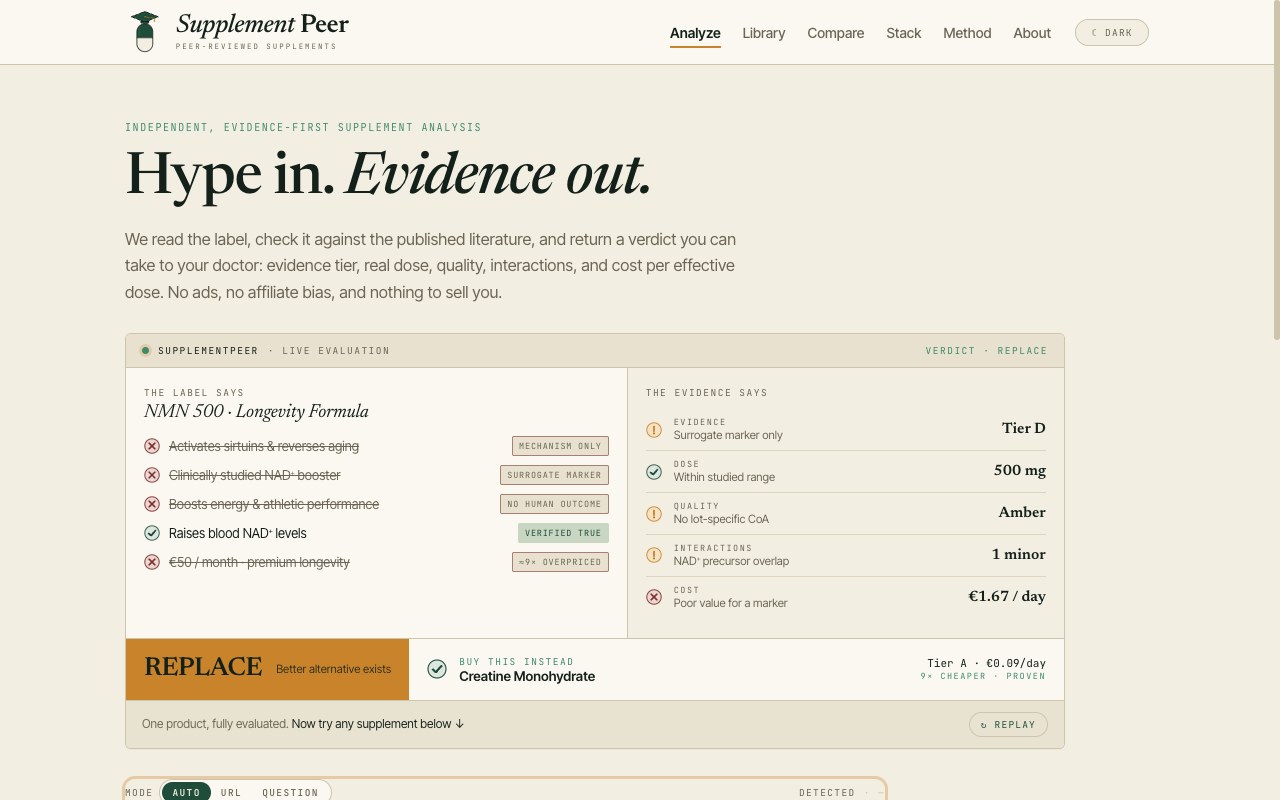Click the check icon beside 'Buy this instead'
The image size is (1280, 800).
pos(437,669)
